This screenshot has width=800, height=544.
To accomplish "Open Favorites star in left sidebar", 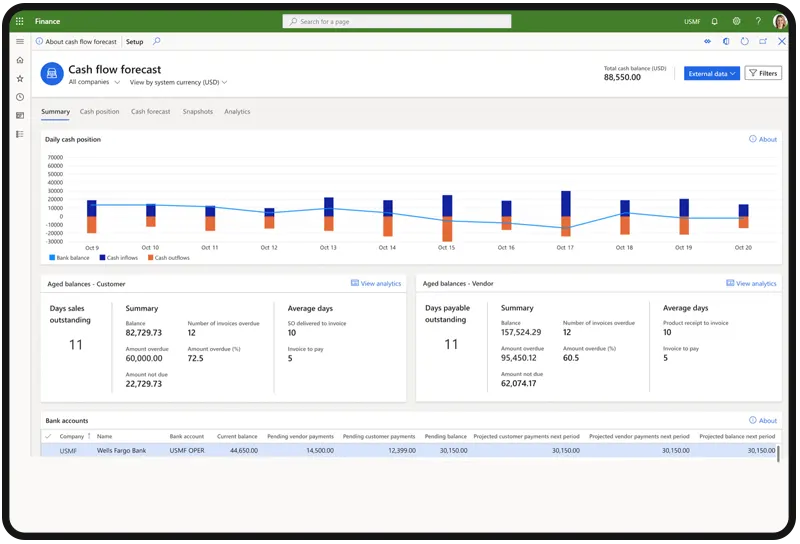I will [20, 78].
